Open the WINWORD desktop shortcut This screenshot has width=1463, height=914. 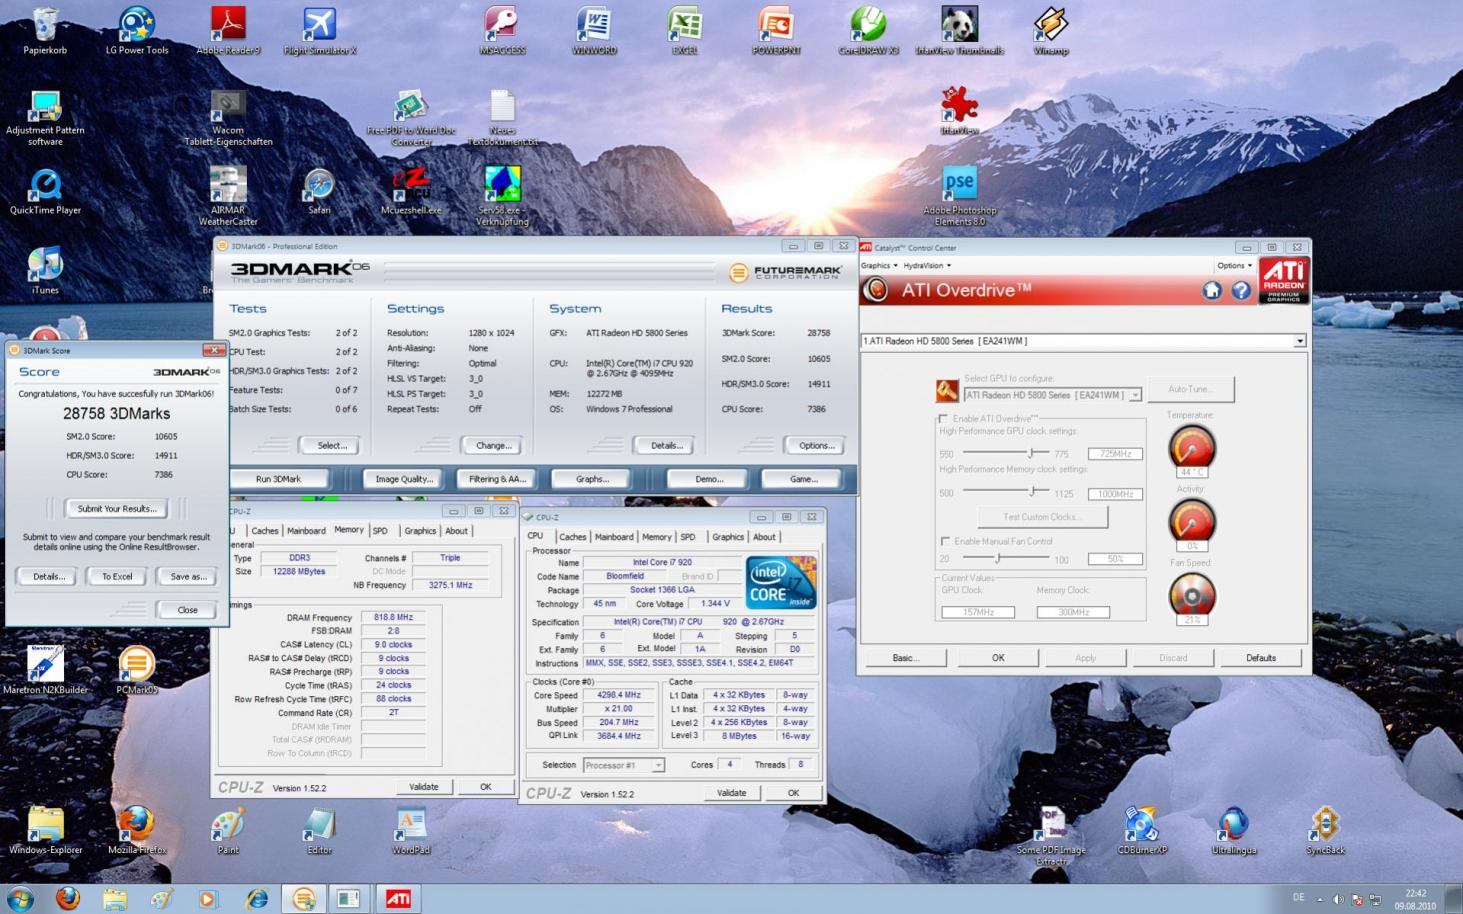click(x=594, y=30)
